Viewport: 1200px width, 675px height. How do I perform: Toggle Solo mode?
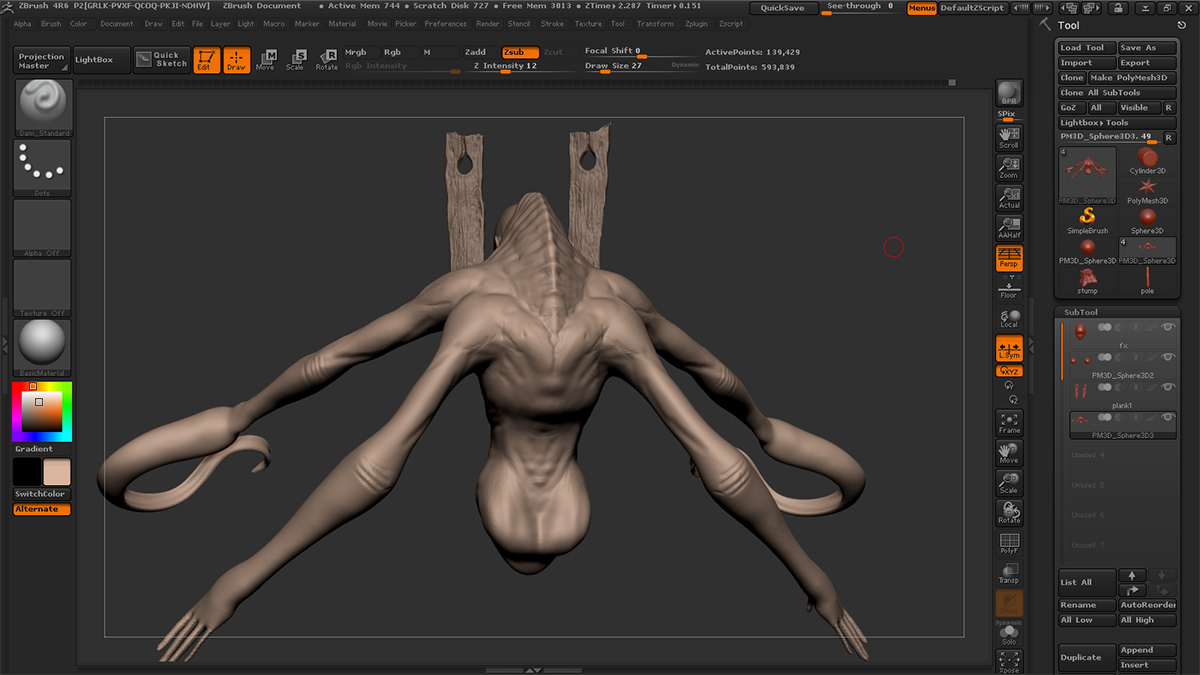(1009, 633)
